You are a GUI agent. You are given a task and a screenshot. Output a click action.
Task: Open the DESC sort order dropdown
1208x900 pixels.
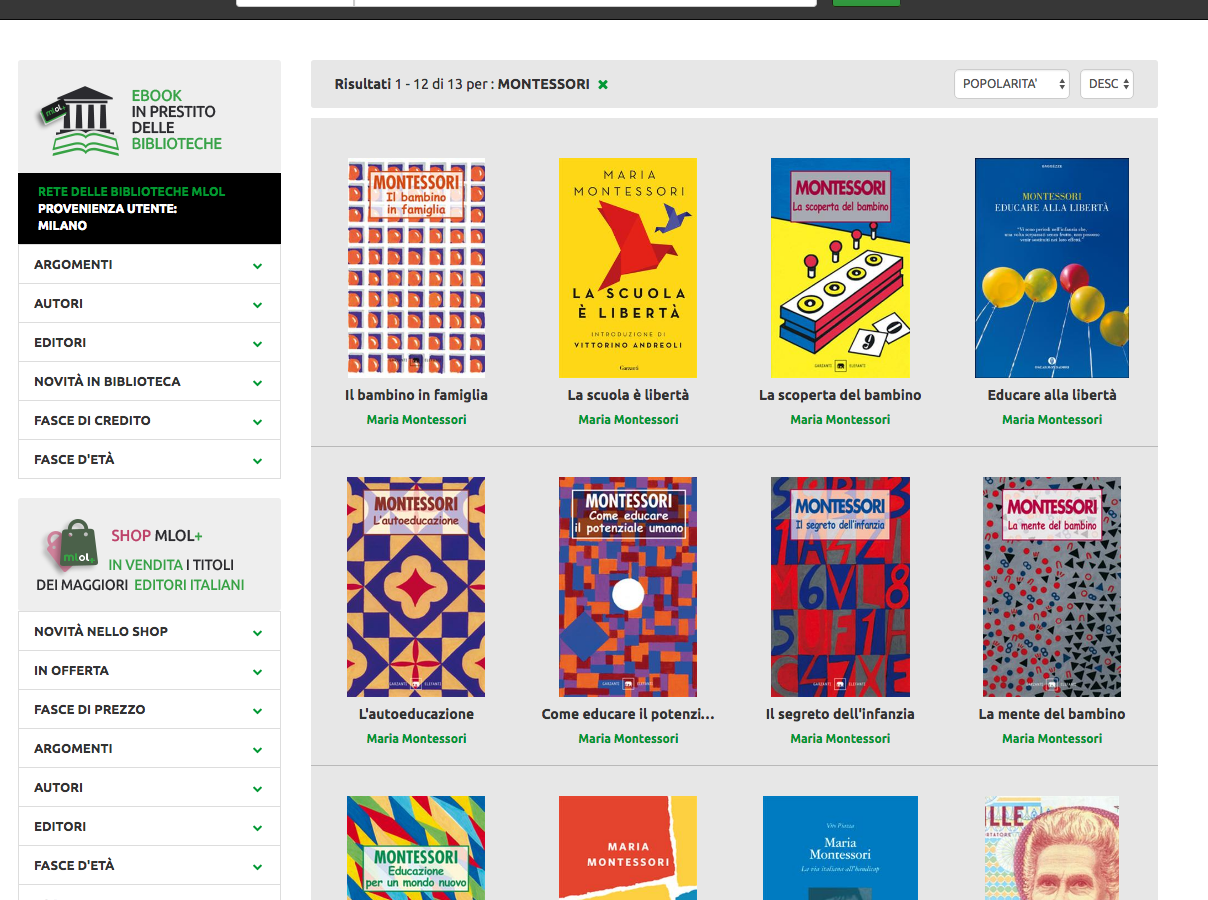[x=1107, y=84]
